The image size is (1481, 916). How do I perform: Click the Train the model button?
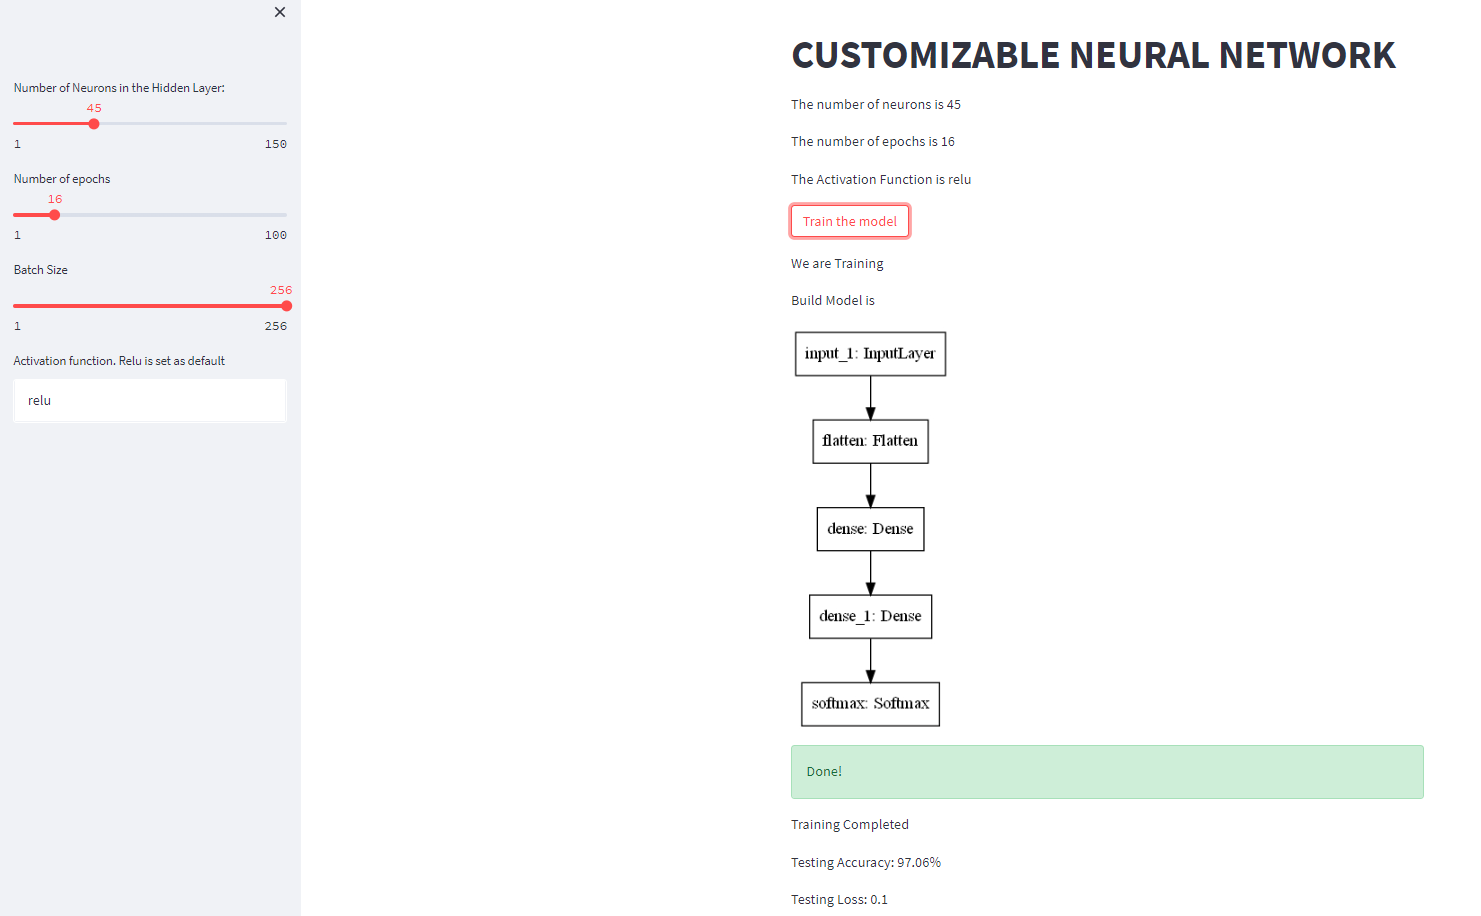click(849, 221)
